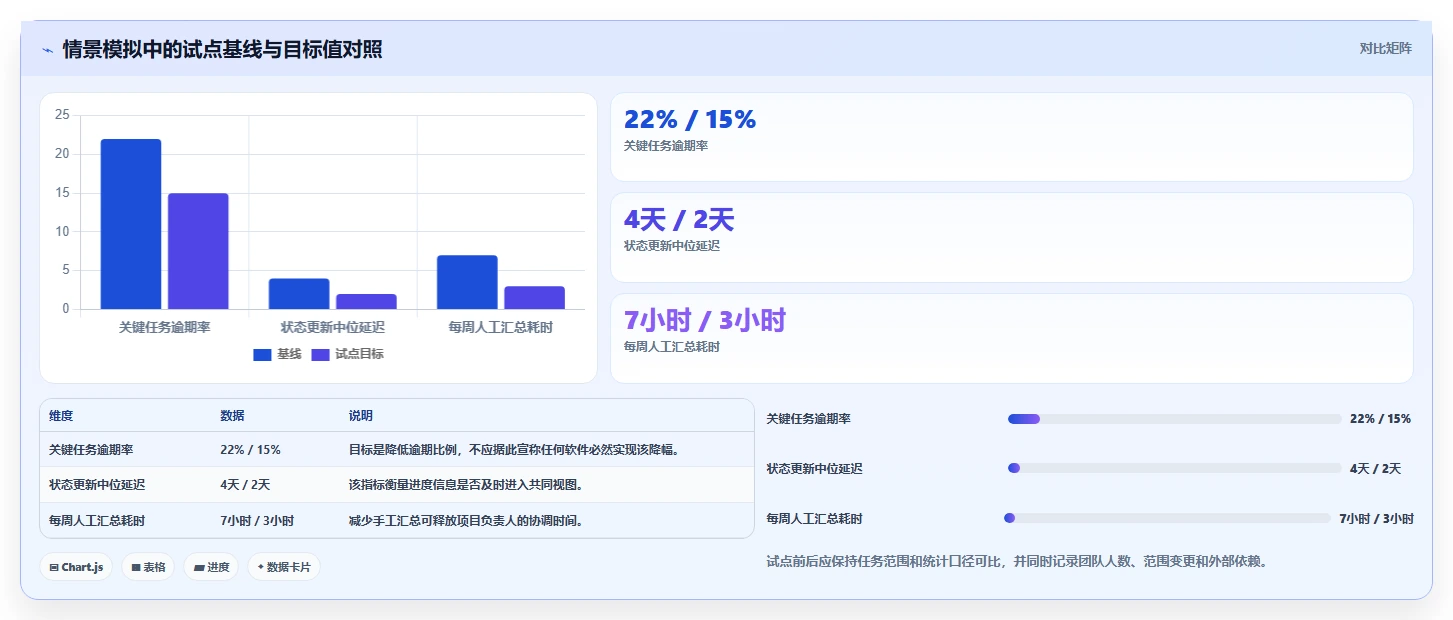Click the Chart.js tag chip
1453x620 pixels.
[x=76, y=567]
